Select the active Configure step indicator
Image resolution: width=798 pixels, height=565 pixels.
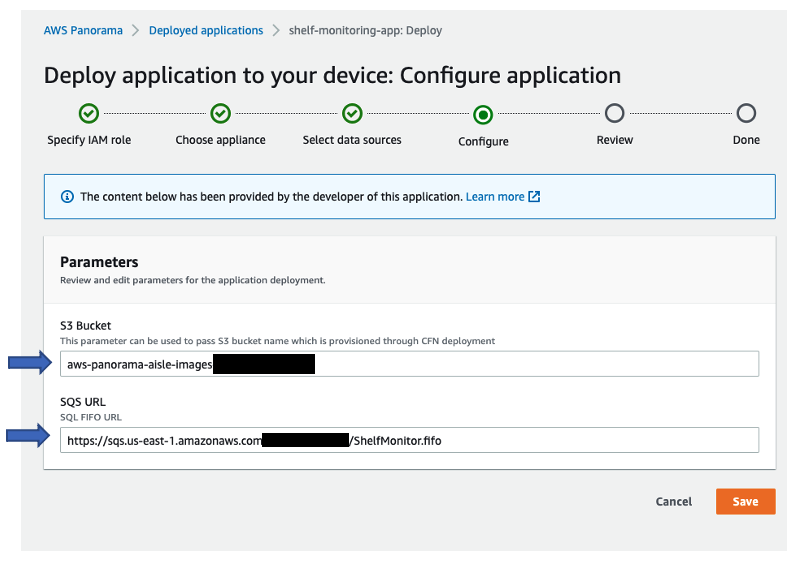pos(483,115)
